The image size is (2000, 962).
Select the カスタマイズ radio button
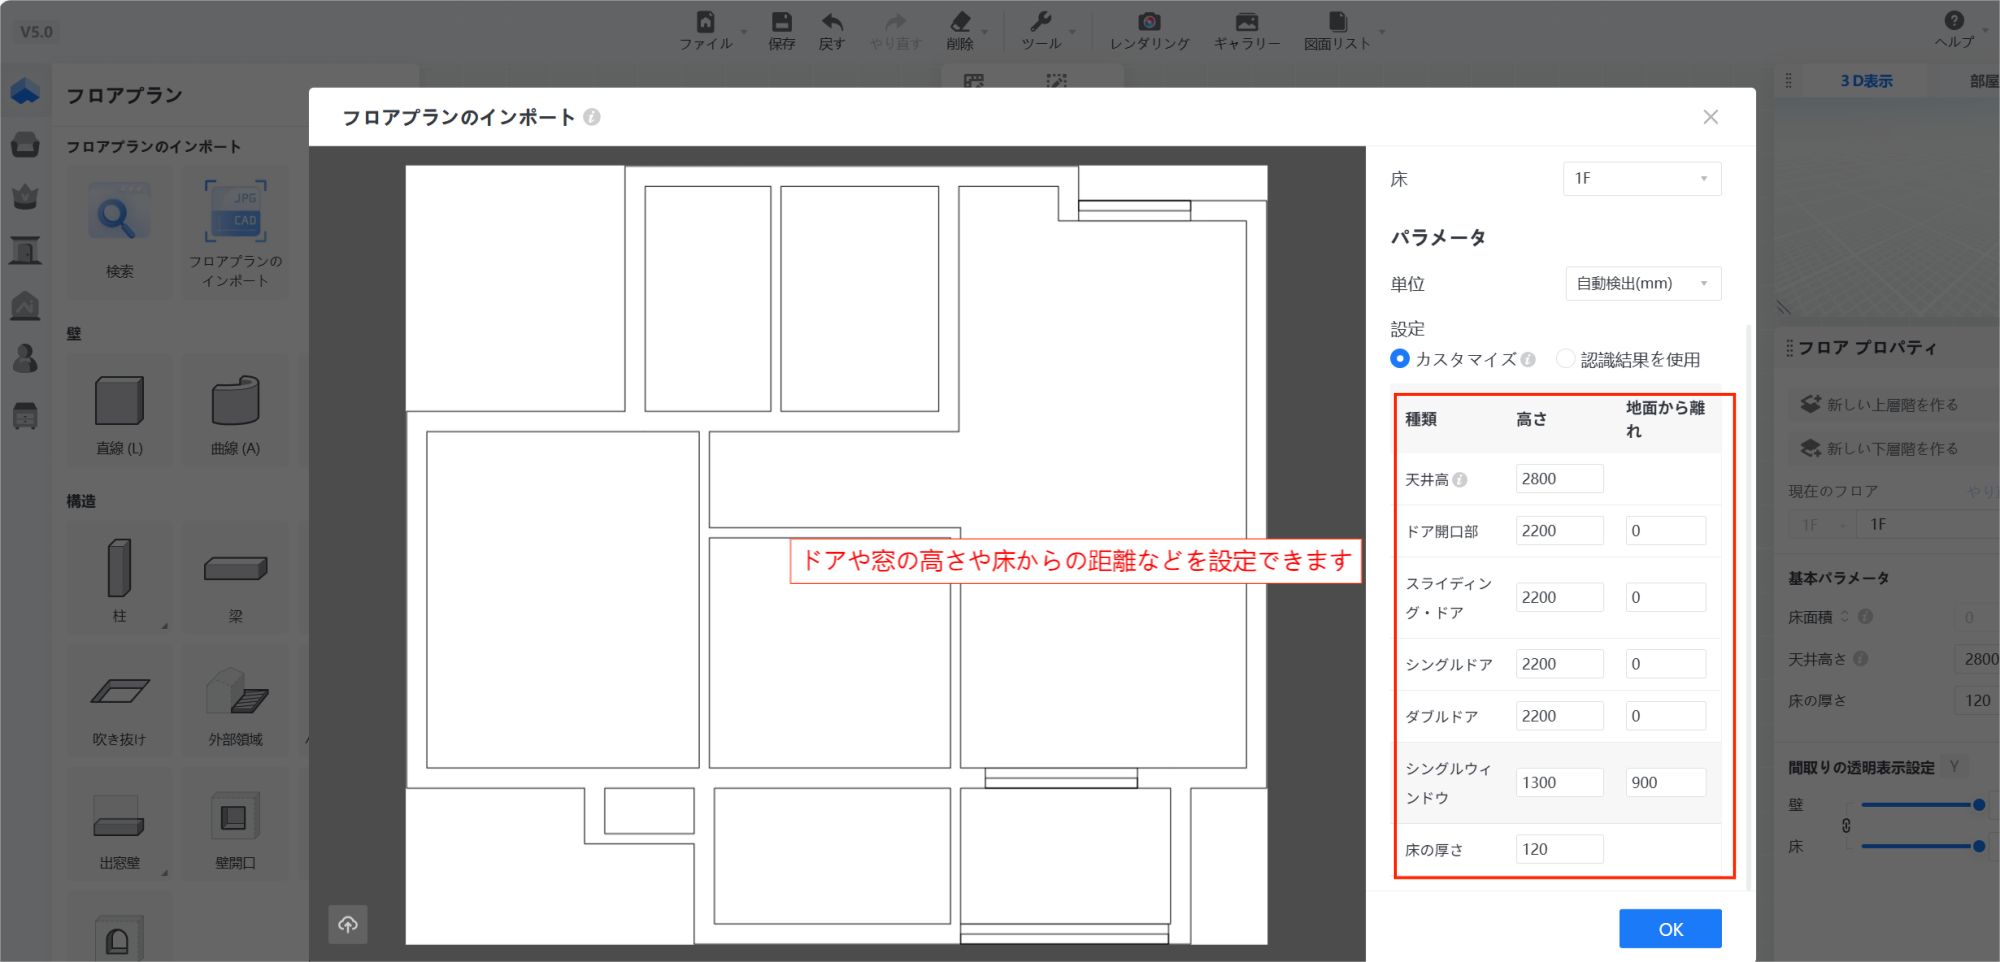tap(1400, 359)
